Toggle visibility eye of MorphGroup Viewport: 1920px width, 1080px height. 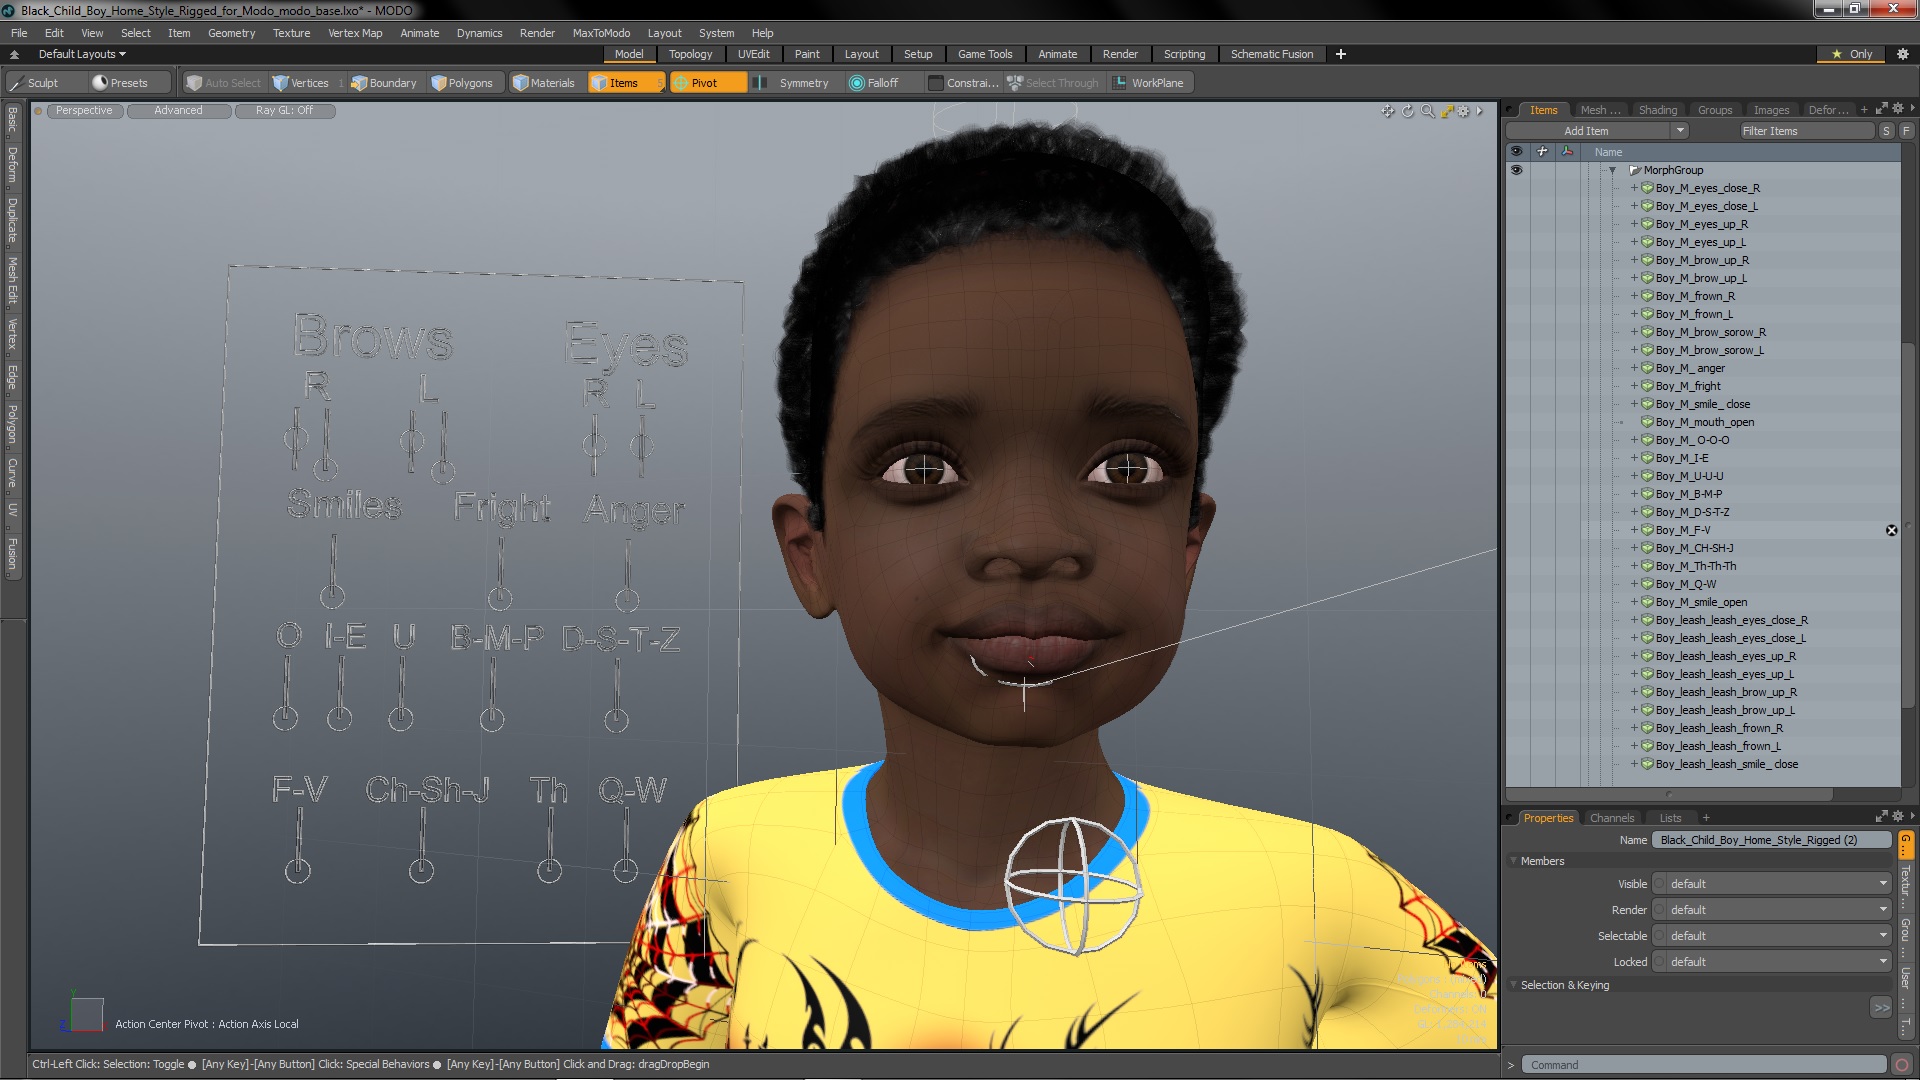[1516, 170]
